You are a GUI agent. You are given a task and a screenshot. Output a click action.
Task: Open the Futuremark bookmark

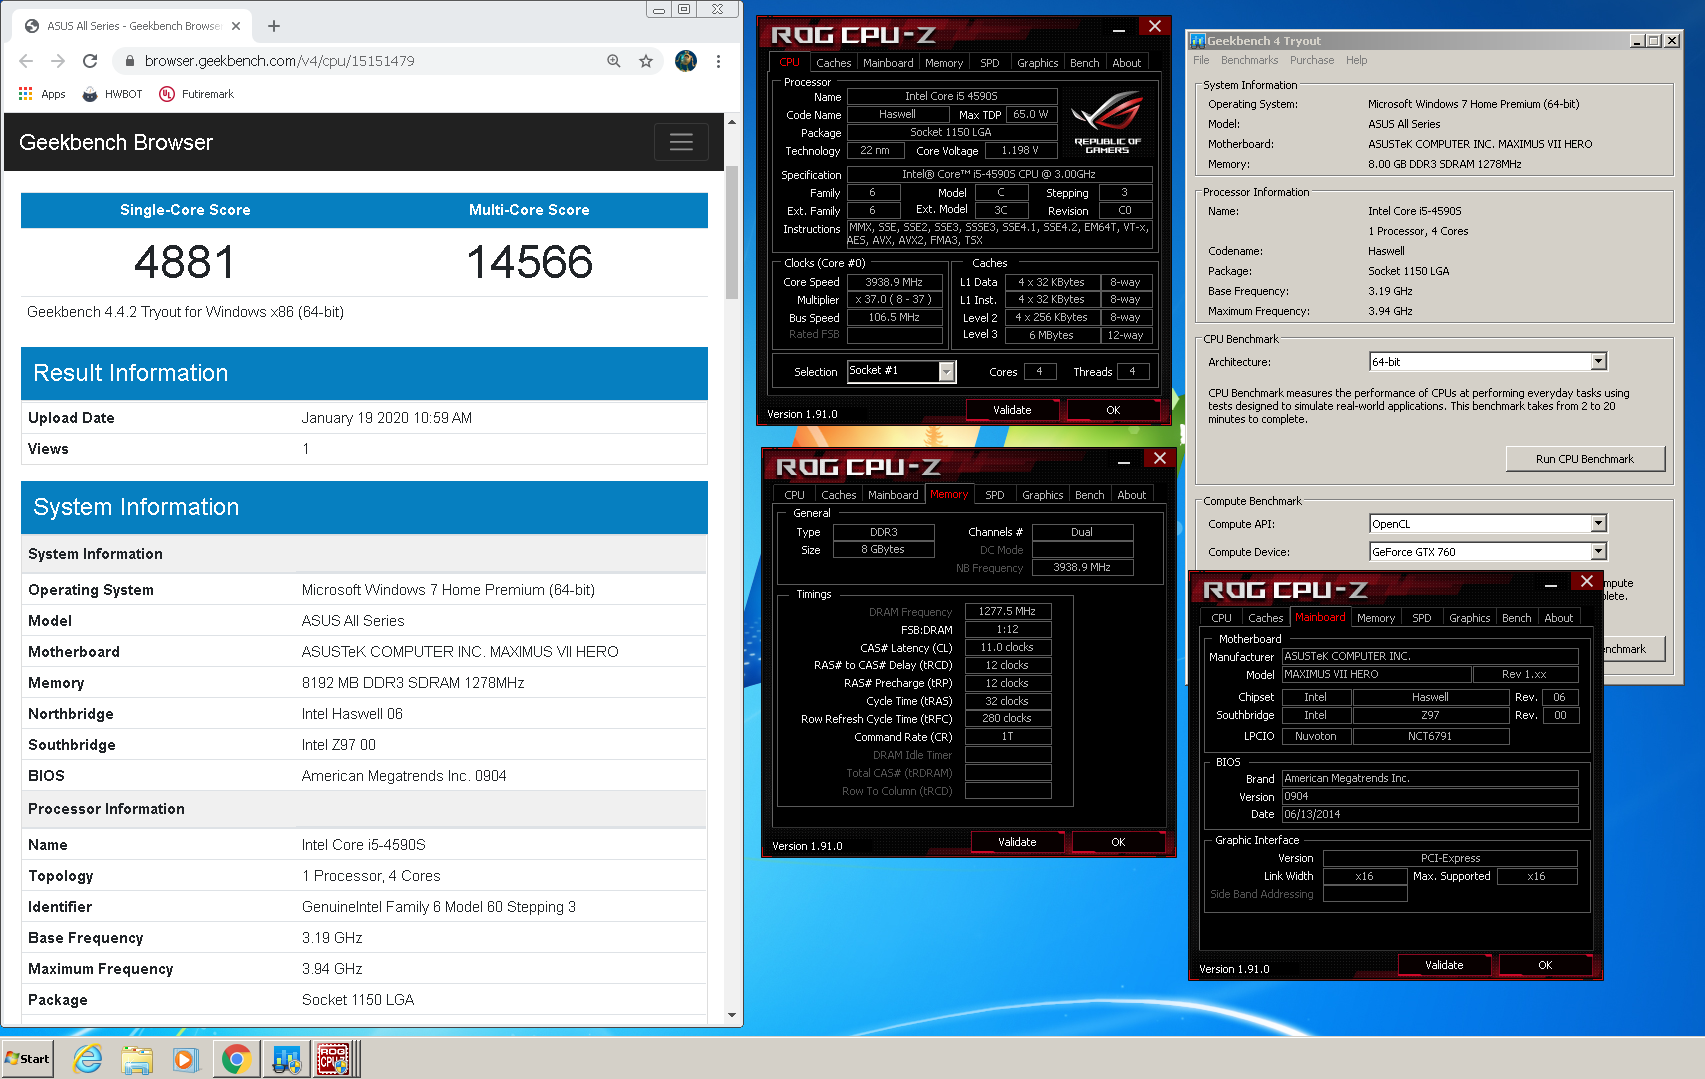[197, 94]
